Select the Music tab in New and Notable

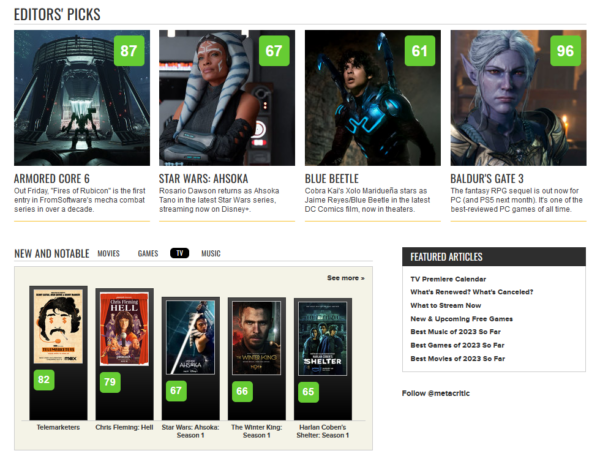click(x=211, y=253)
